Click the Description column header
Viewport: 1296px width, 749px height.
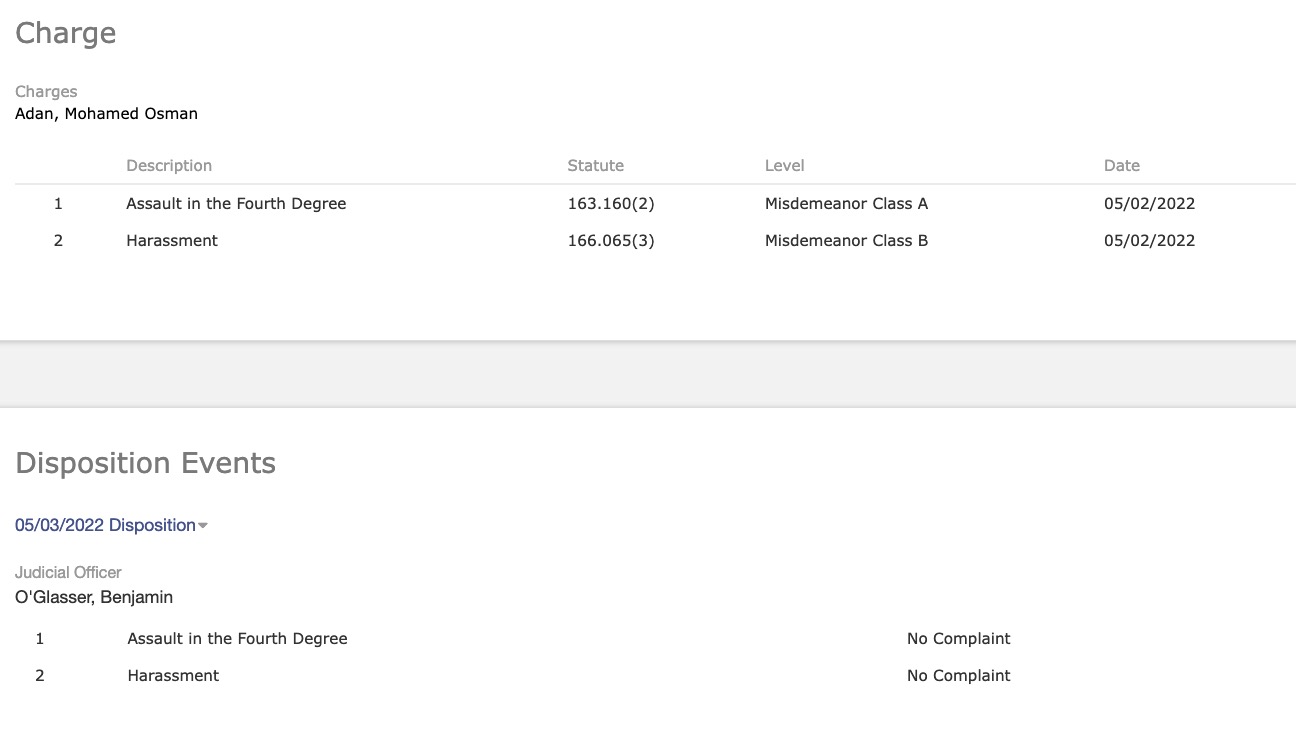(169, 166)
